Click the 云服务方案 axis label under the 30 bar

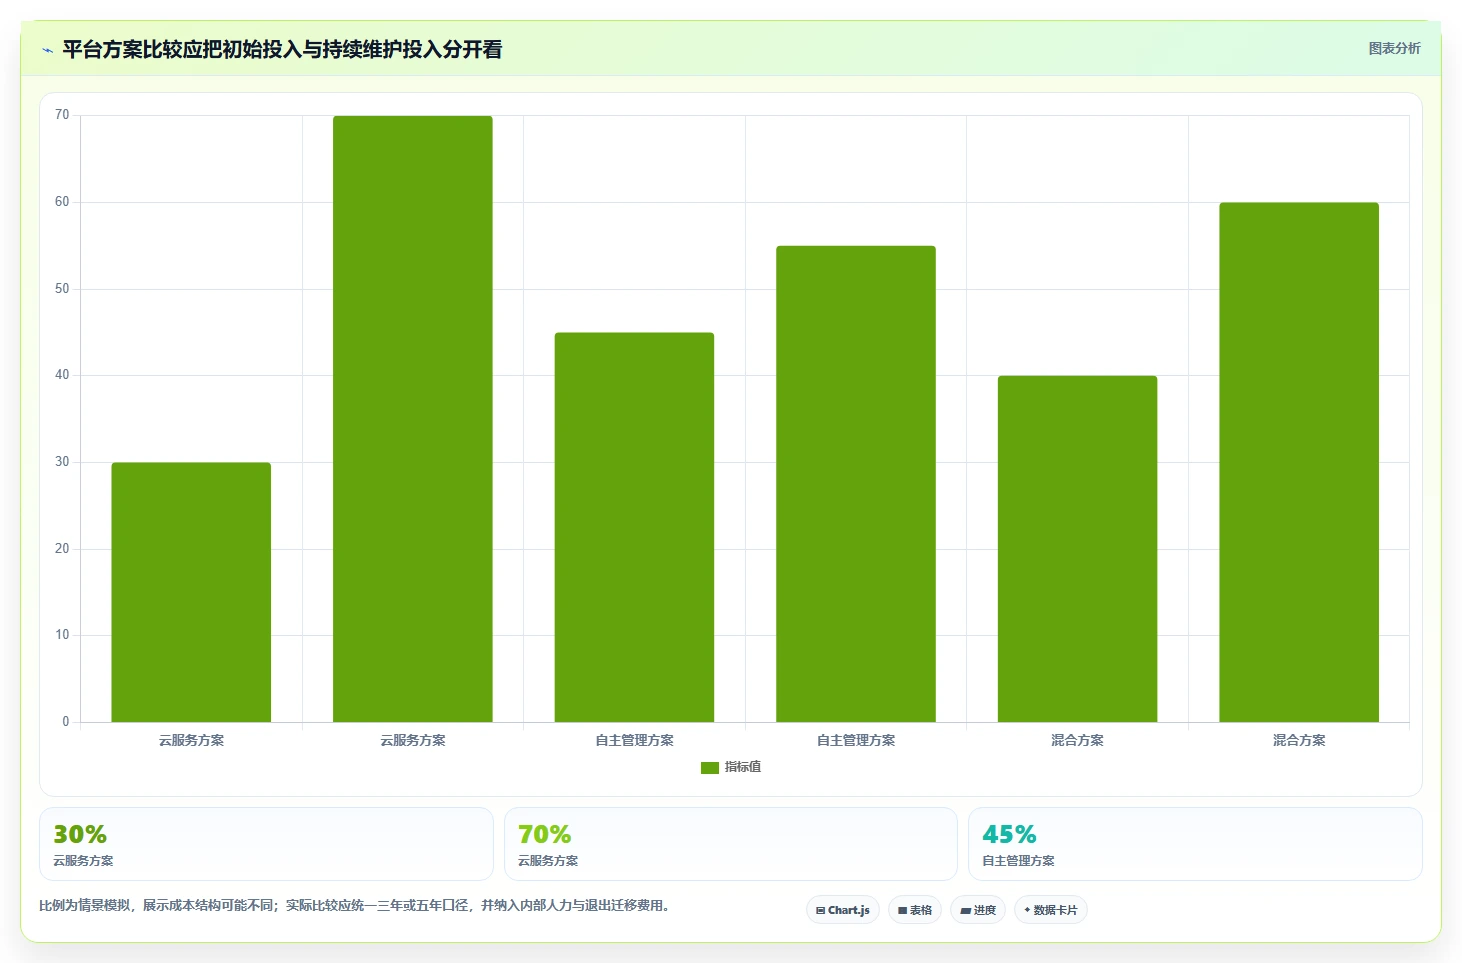tap(191, 740)
